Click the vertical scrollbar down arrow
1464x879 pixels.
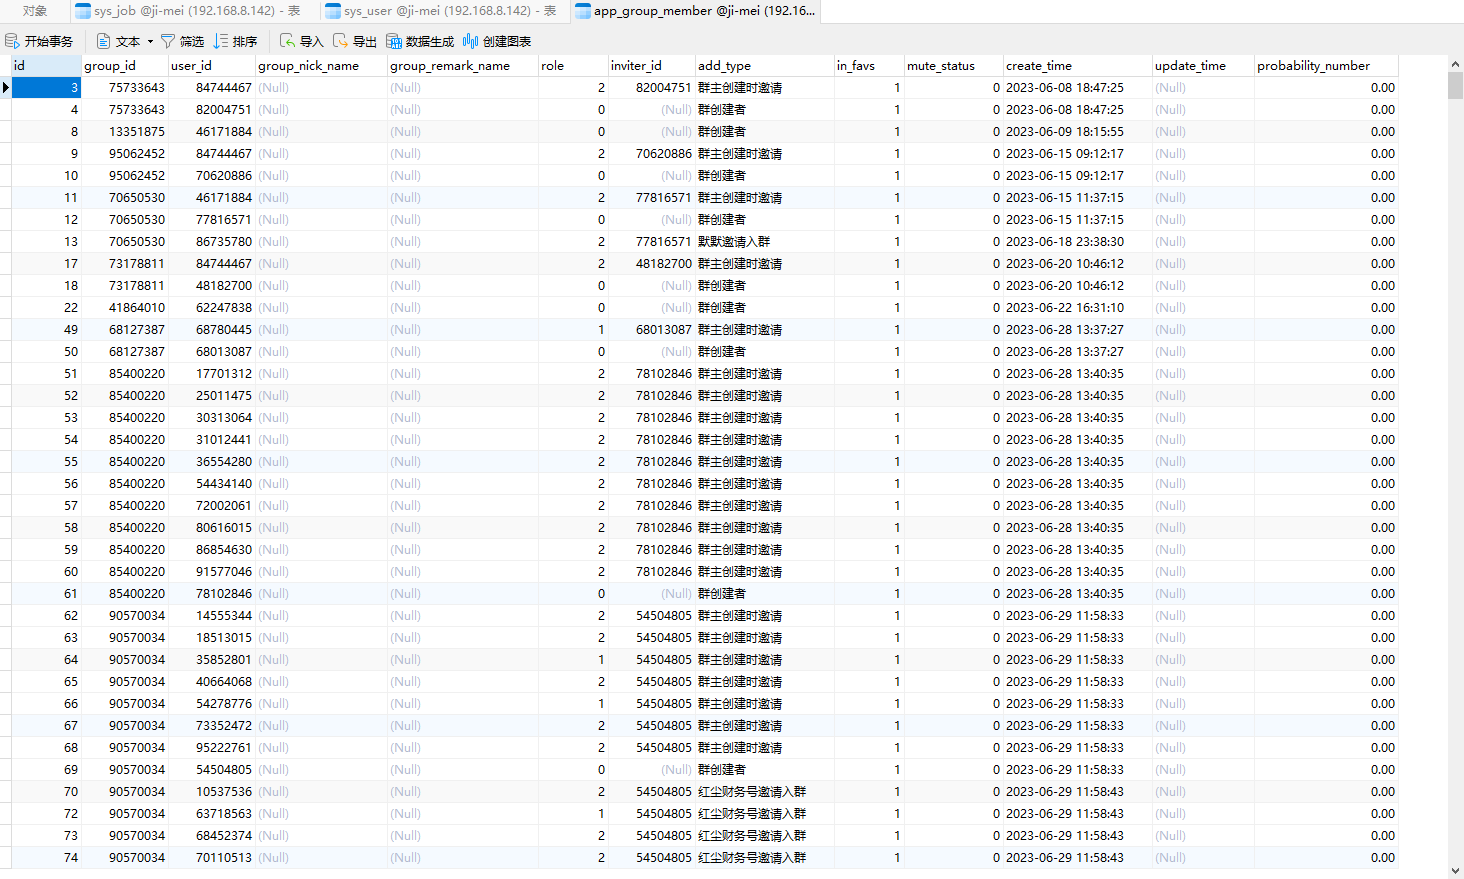[1455, 871]
